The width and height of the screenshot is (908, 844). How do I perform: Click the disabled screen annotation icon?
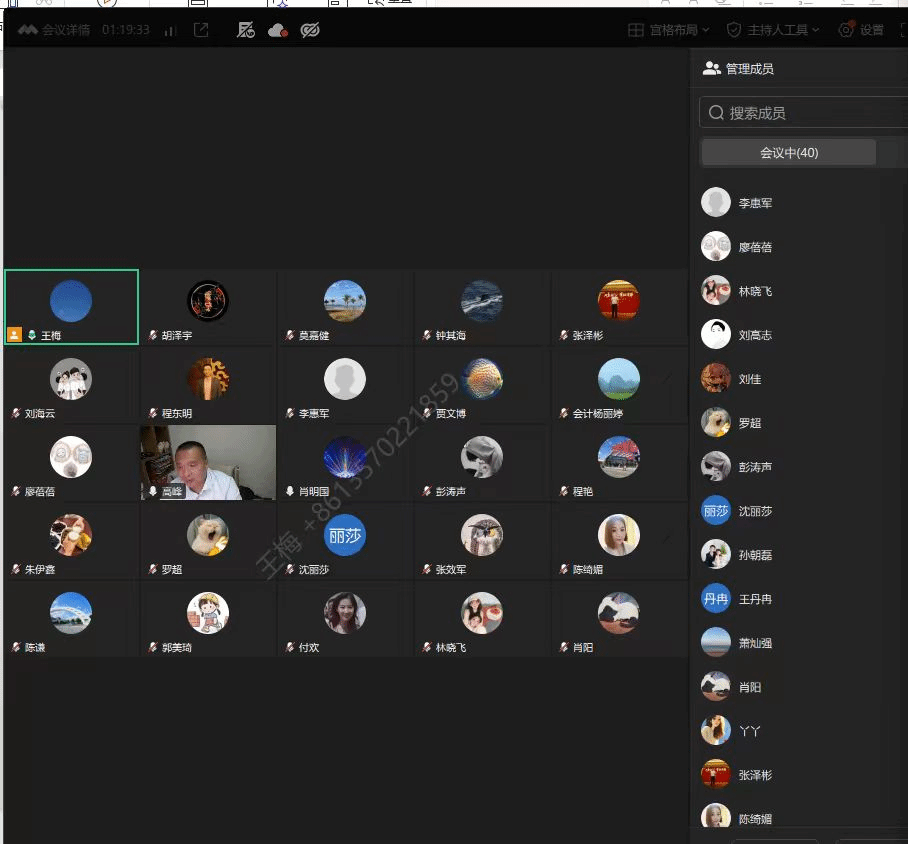click(246, 30)
